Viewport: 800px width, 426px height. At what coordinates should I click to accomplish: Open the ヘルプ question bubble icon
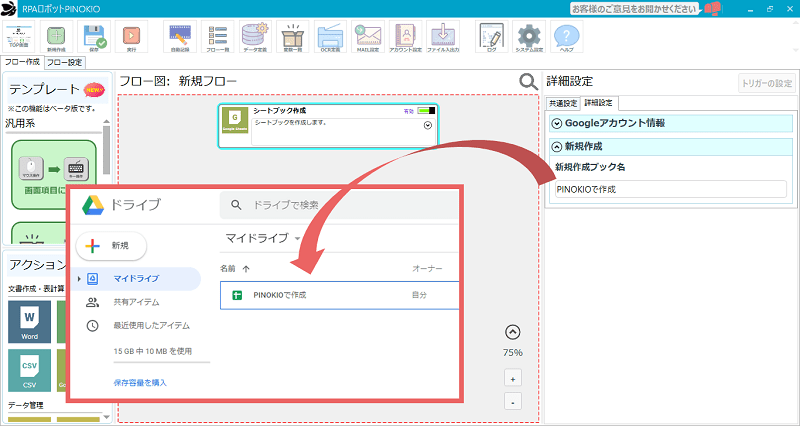click(567, 37)
